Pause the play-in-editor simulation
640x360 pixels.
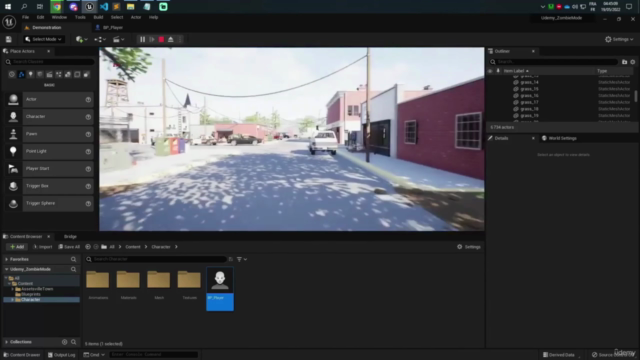coord(142,40)
